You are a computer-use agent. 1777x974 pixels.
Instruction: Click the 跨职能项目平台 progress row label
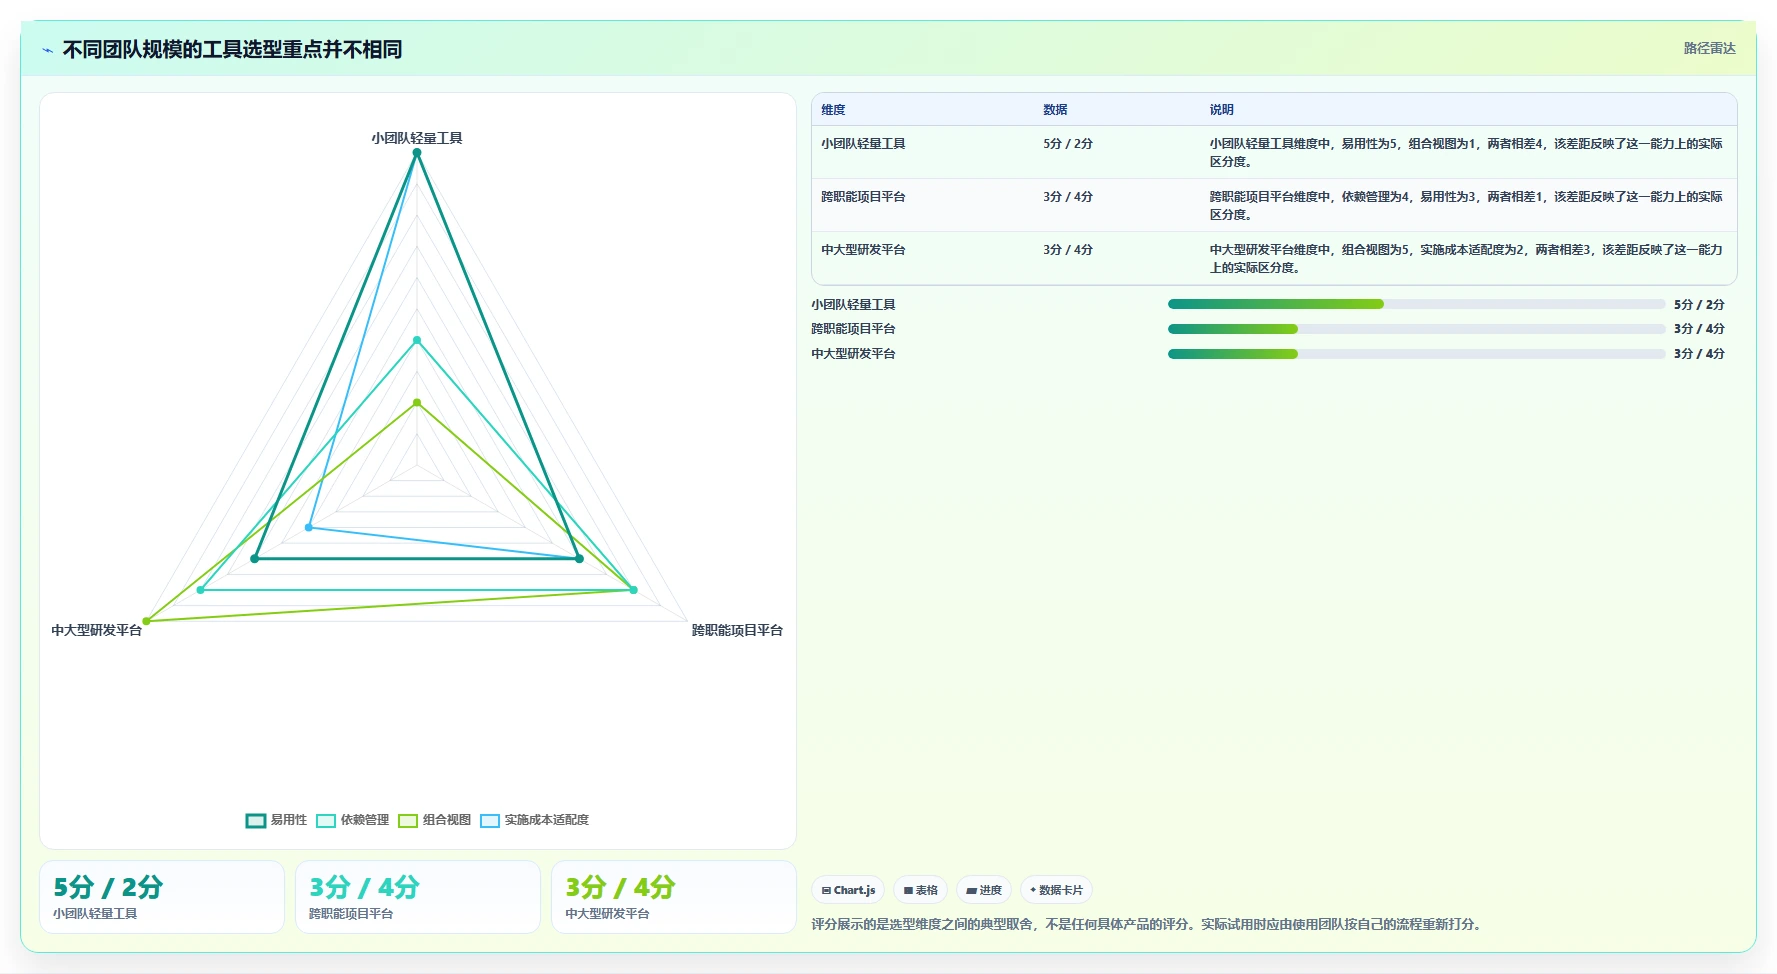click(x=853, y=329)
